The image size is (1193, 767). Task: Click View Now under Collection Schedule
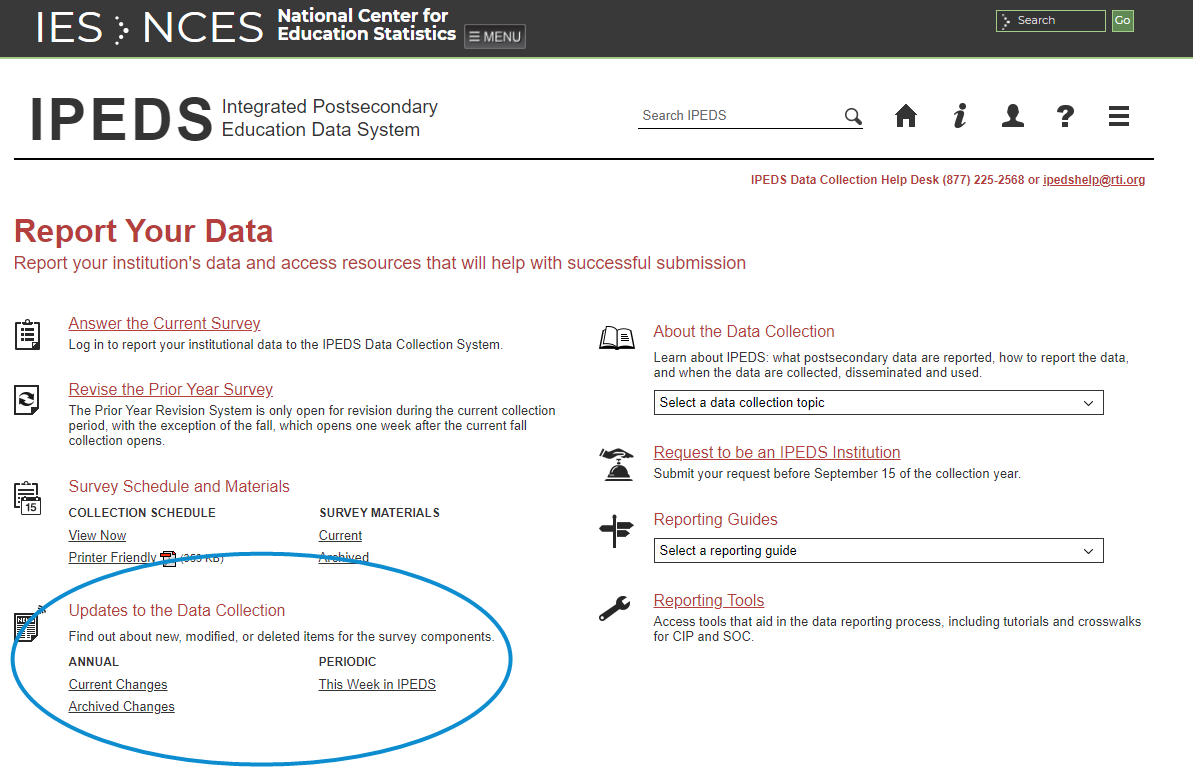coord(97,536)
